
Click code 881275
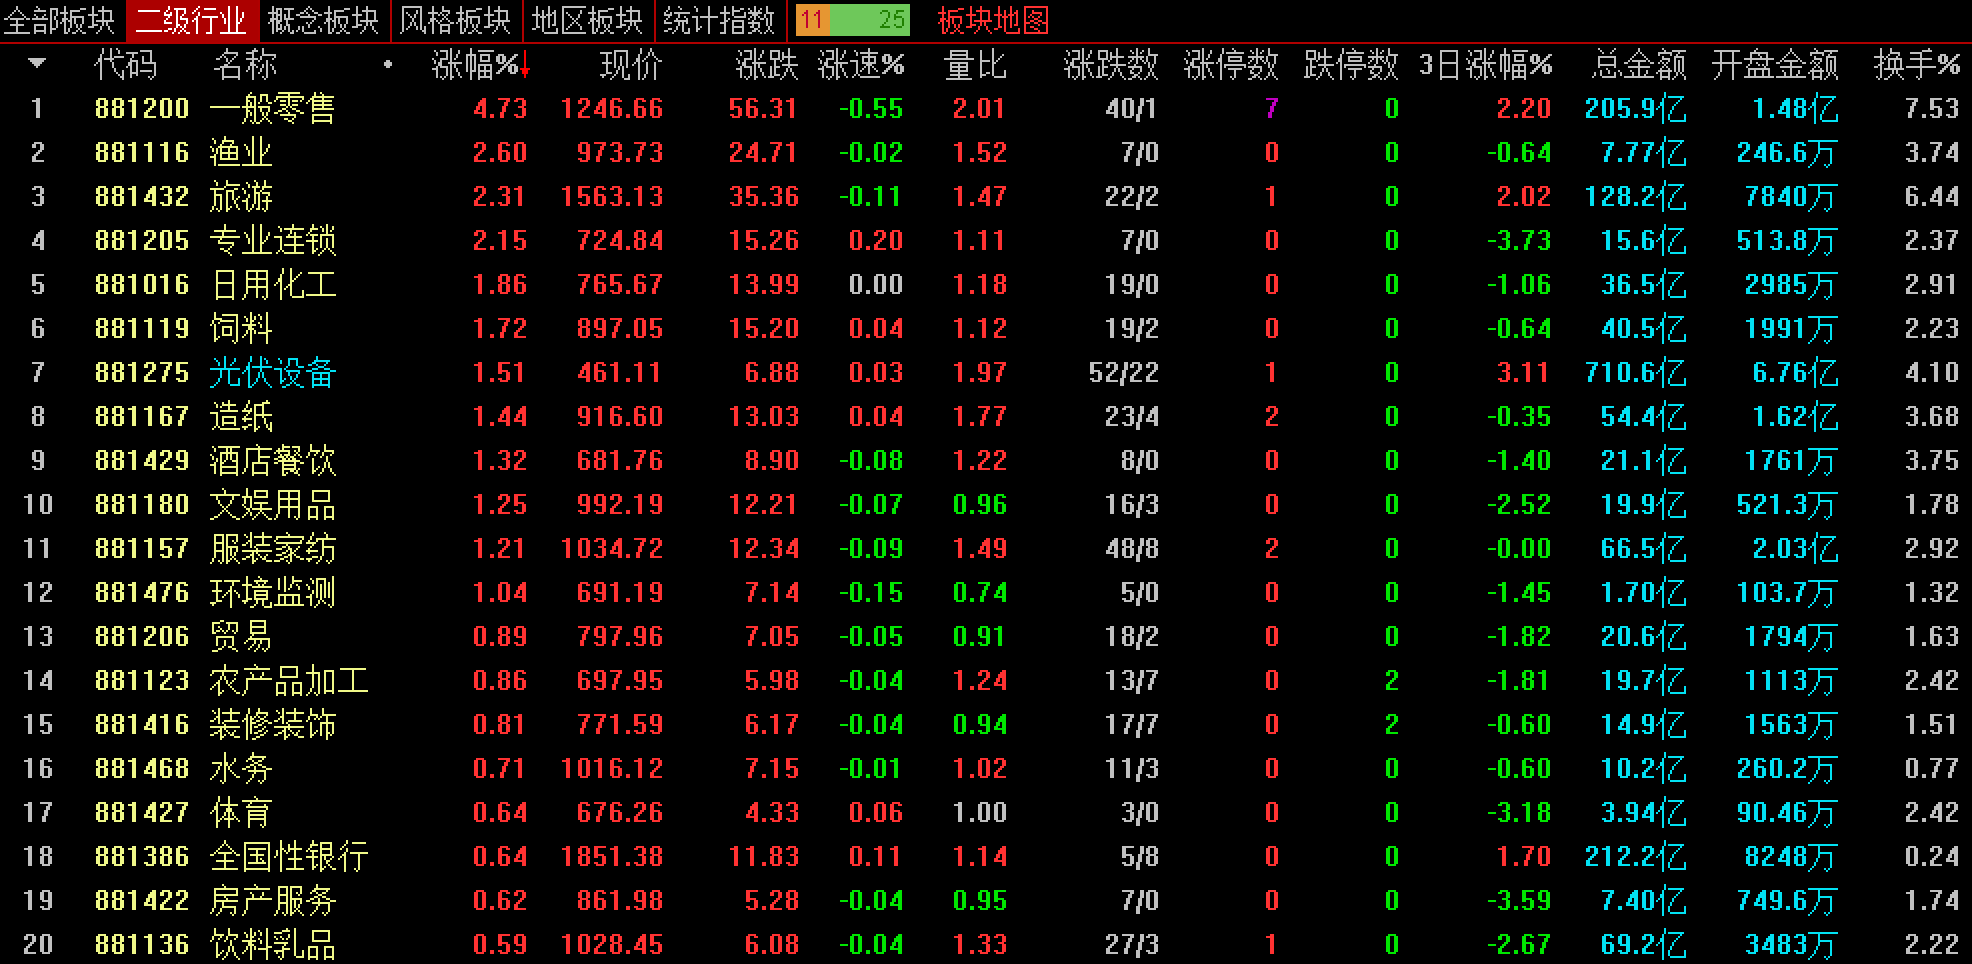(x=142, y=372)
